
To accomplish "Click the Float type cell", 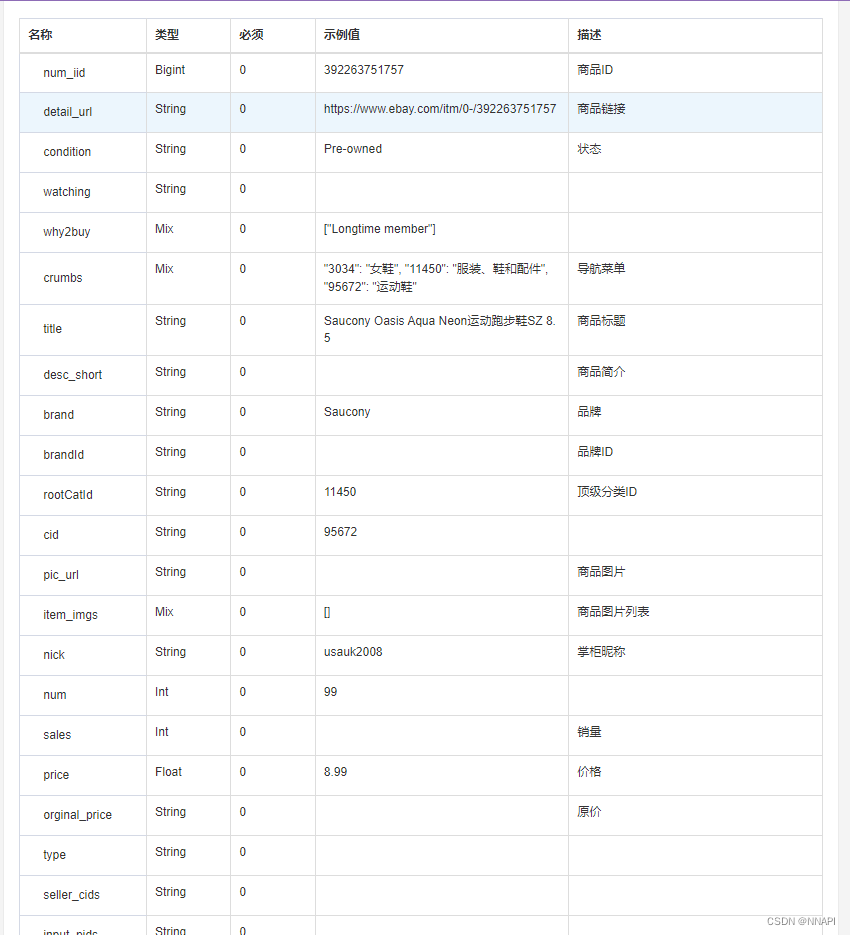I will (x=168, y=771).
